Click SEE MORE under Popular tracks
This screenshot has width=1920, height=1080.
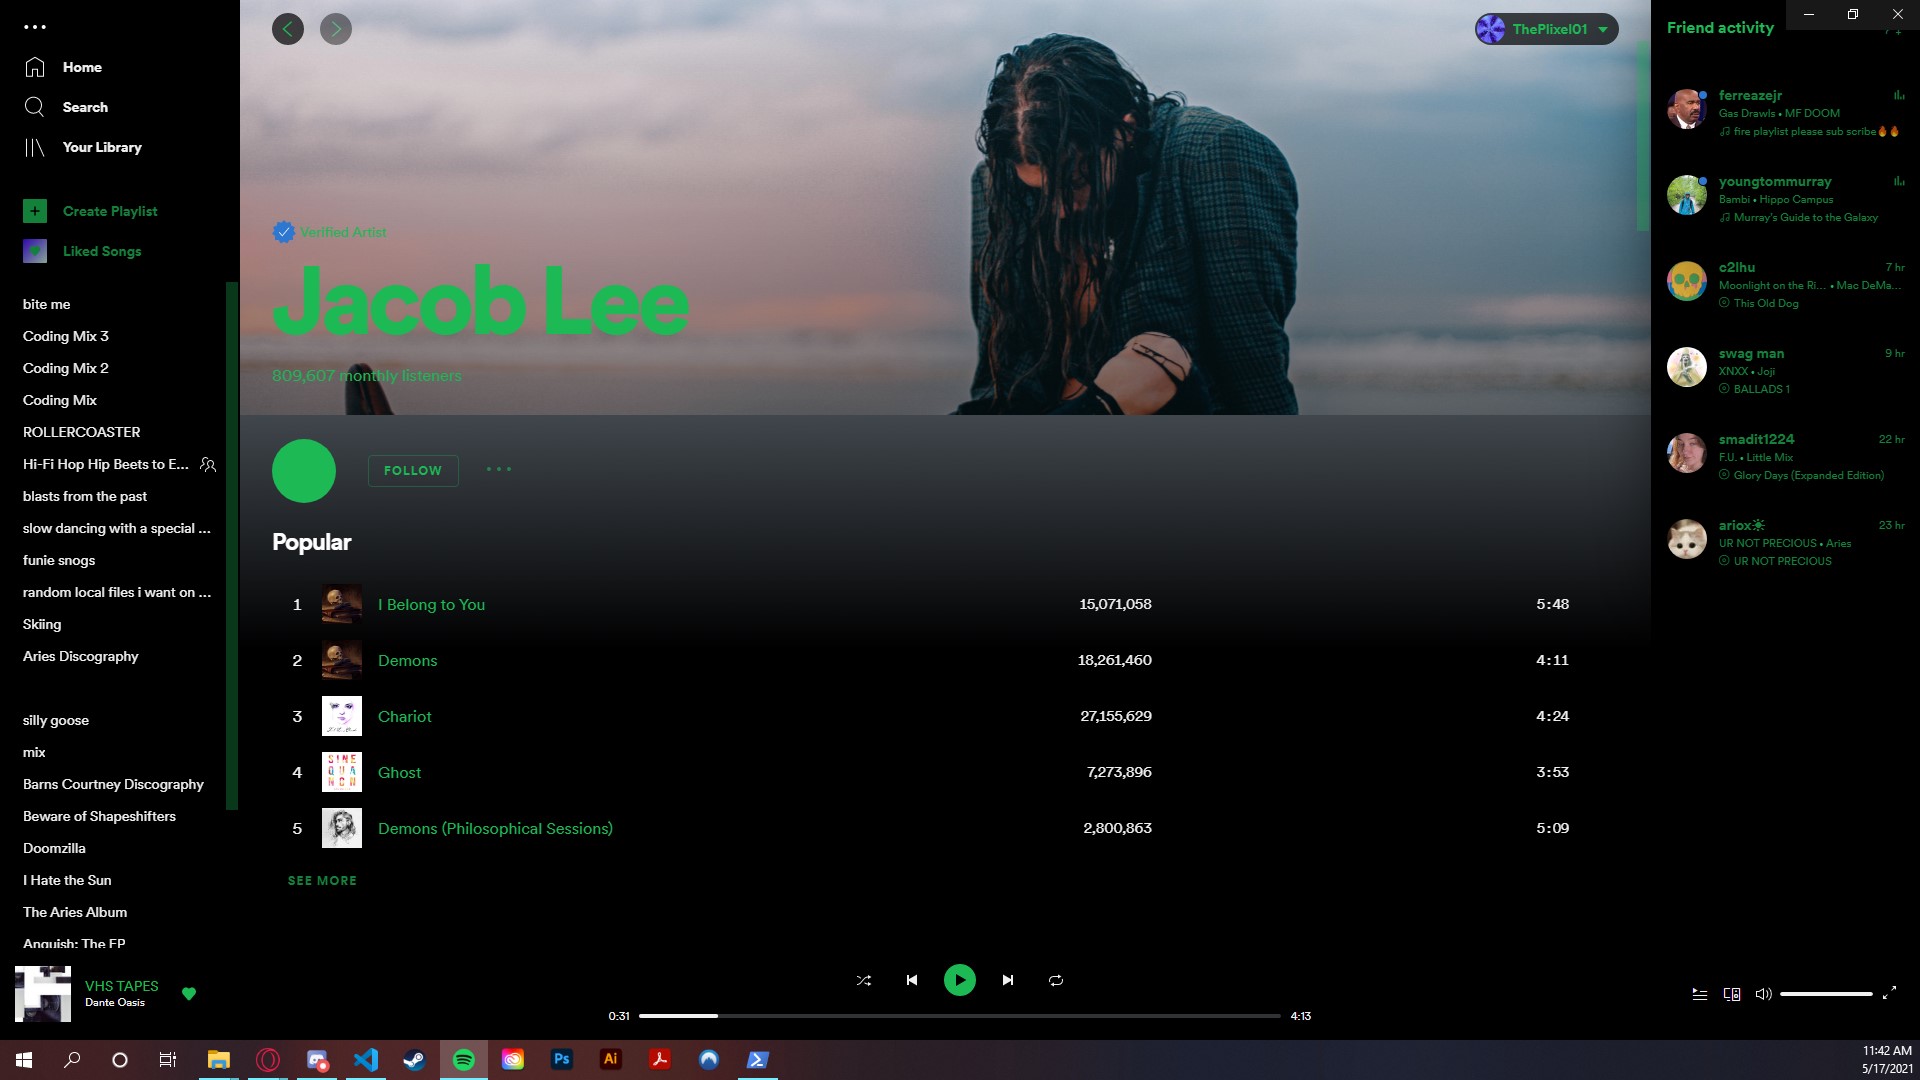(322, 880)
